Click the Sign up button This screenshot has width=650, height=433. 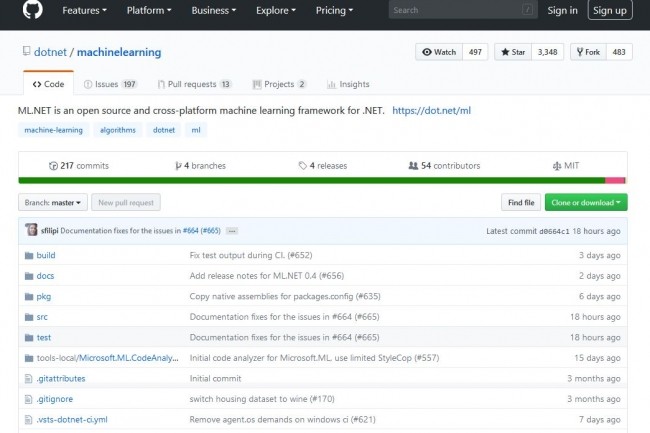point(610,10)
